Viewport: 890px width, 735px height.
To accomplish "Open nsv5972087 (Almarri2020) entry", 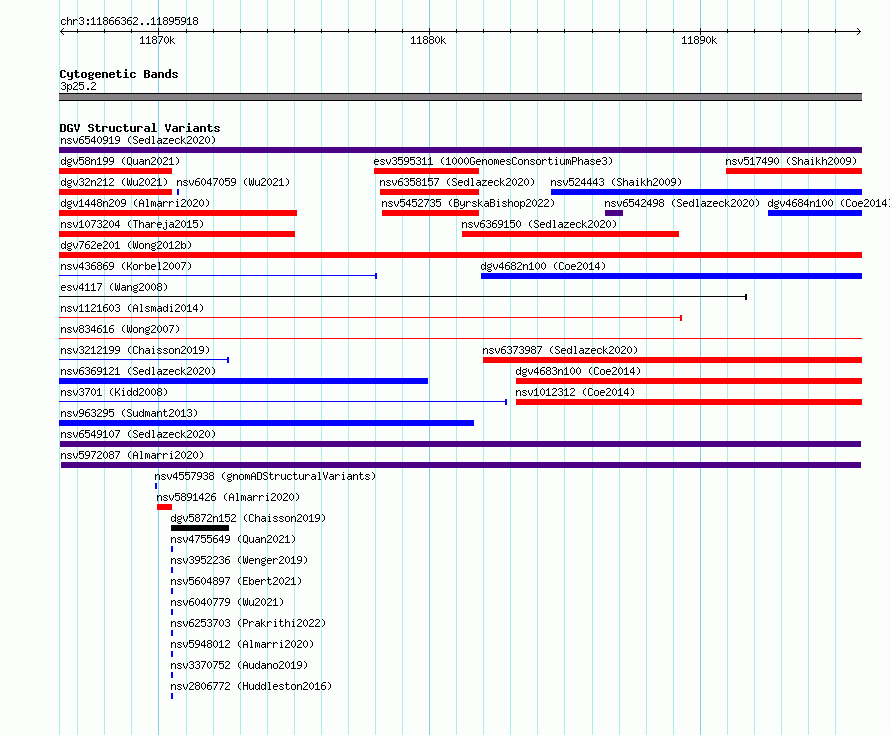I will click(132, 455).
